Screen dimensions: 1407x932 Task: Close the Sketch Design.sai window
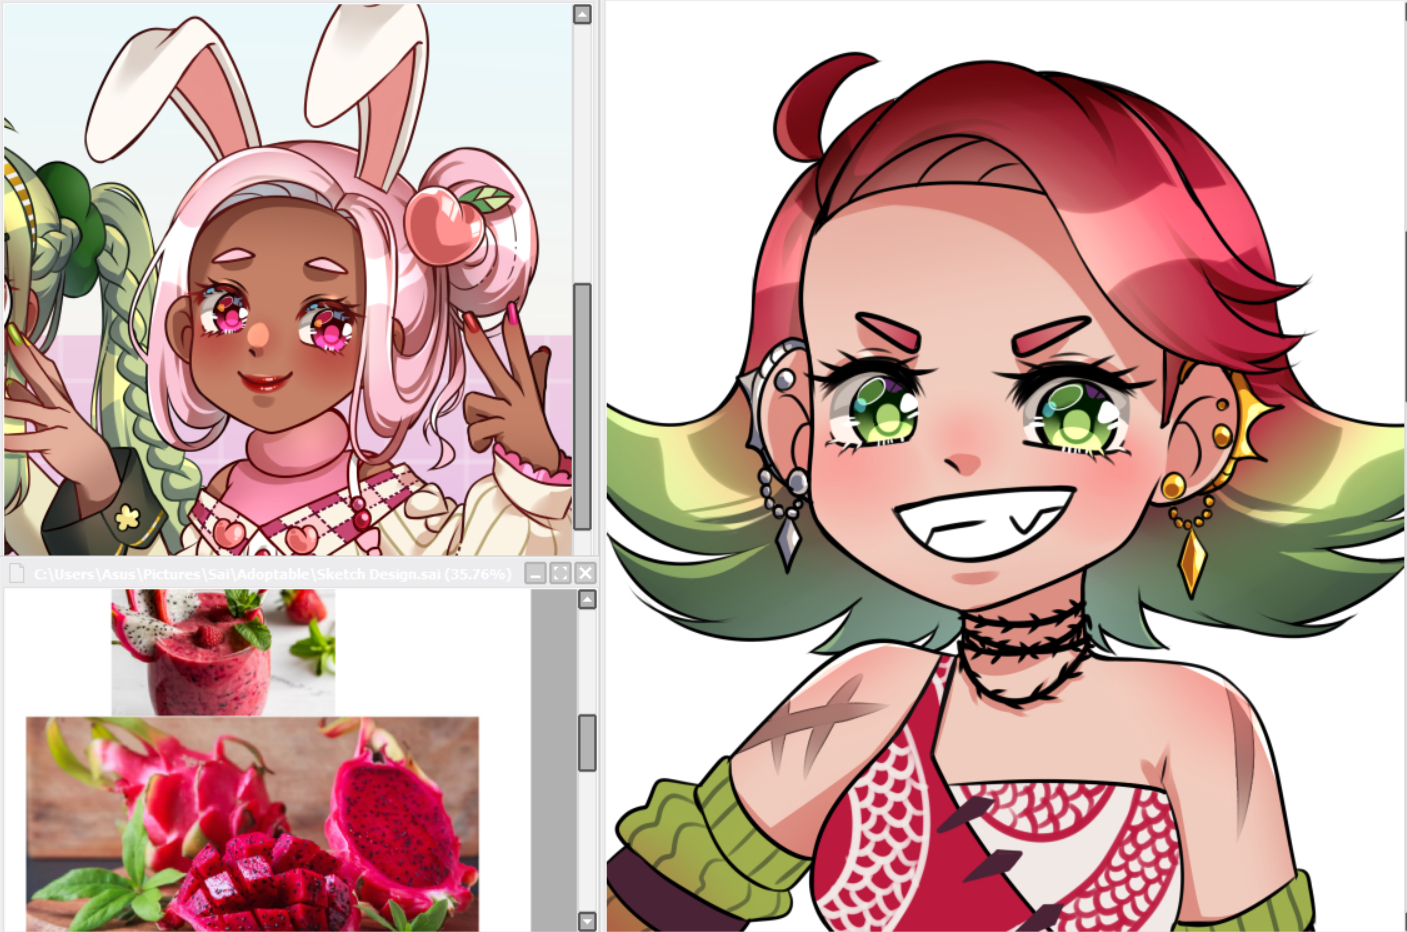(586, 573)
